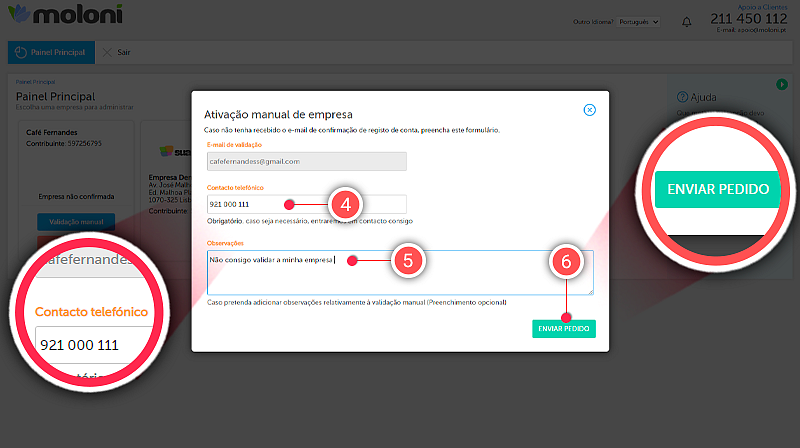Click the notifications bell icon
This screenshot has width=800, height=448.
pos(686,22)
